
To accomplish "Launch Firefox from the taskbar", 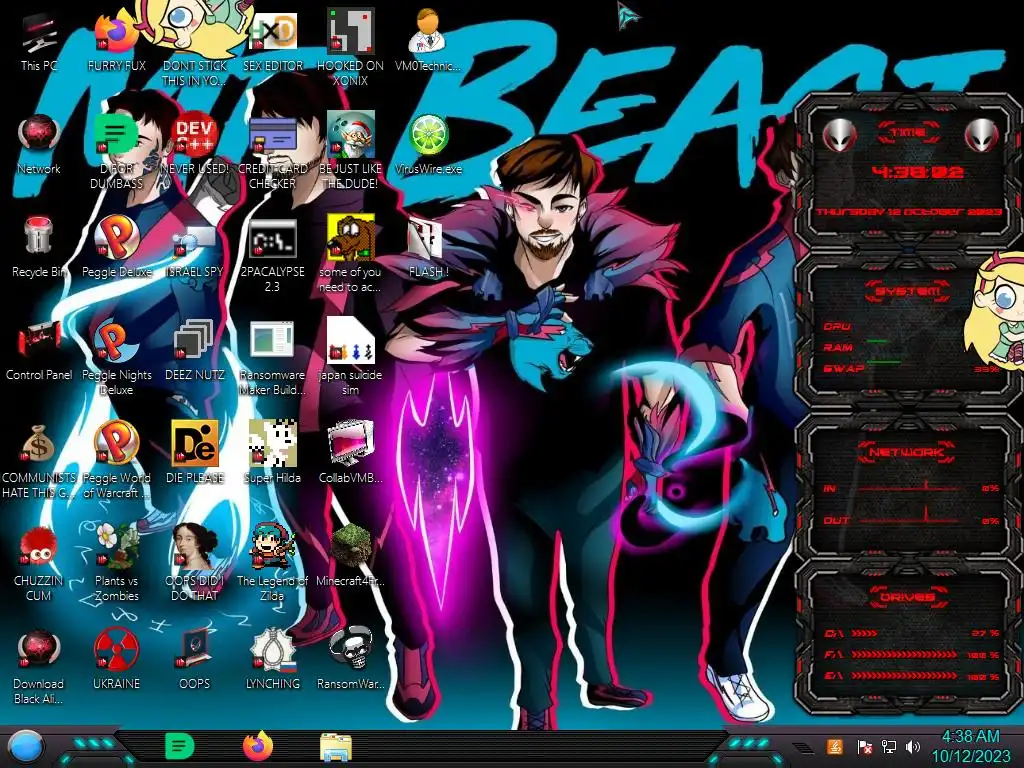I will point(258,746).
